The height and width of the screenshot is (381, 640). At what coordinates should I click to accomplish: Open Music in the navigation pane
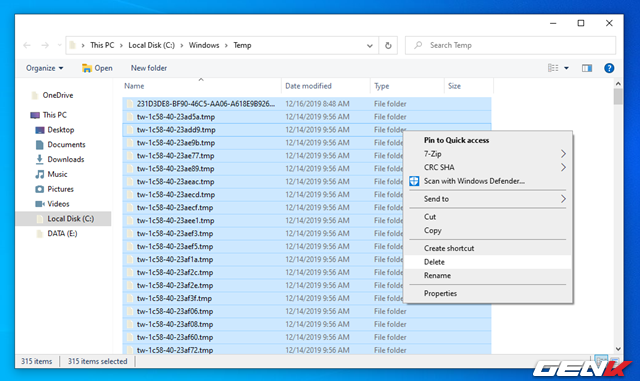(x=57, y=174)
